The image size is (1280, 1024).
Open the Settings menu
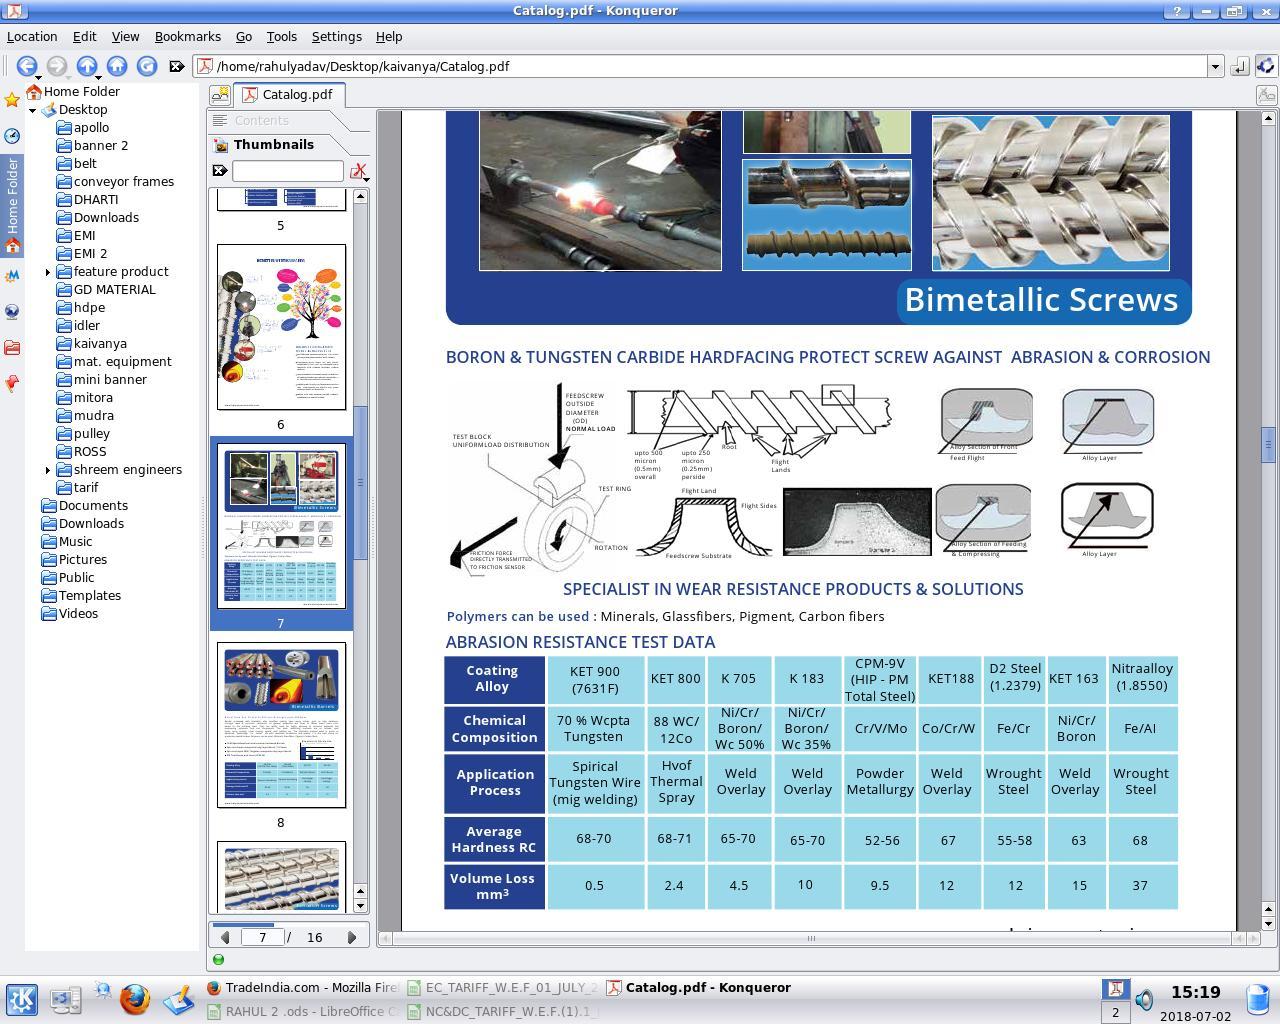[x=337, y=36]
